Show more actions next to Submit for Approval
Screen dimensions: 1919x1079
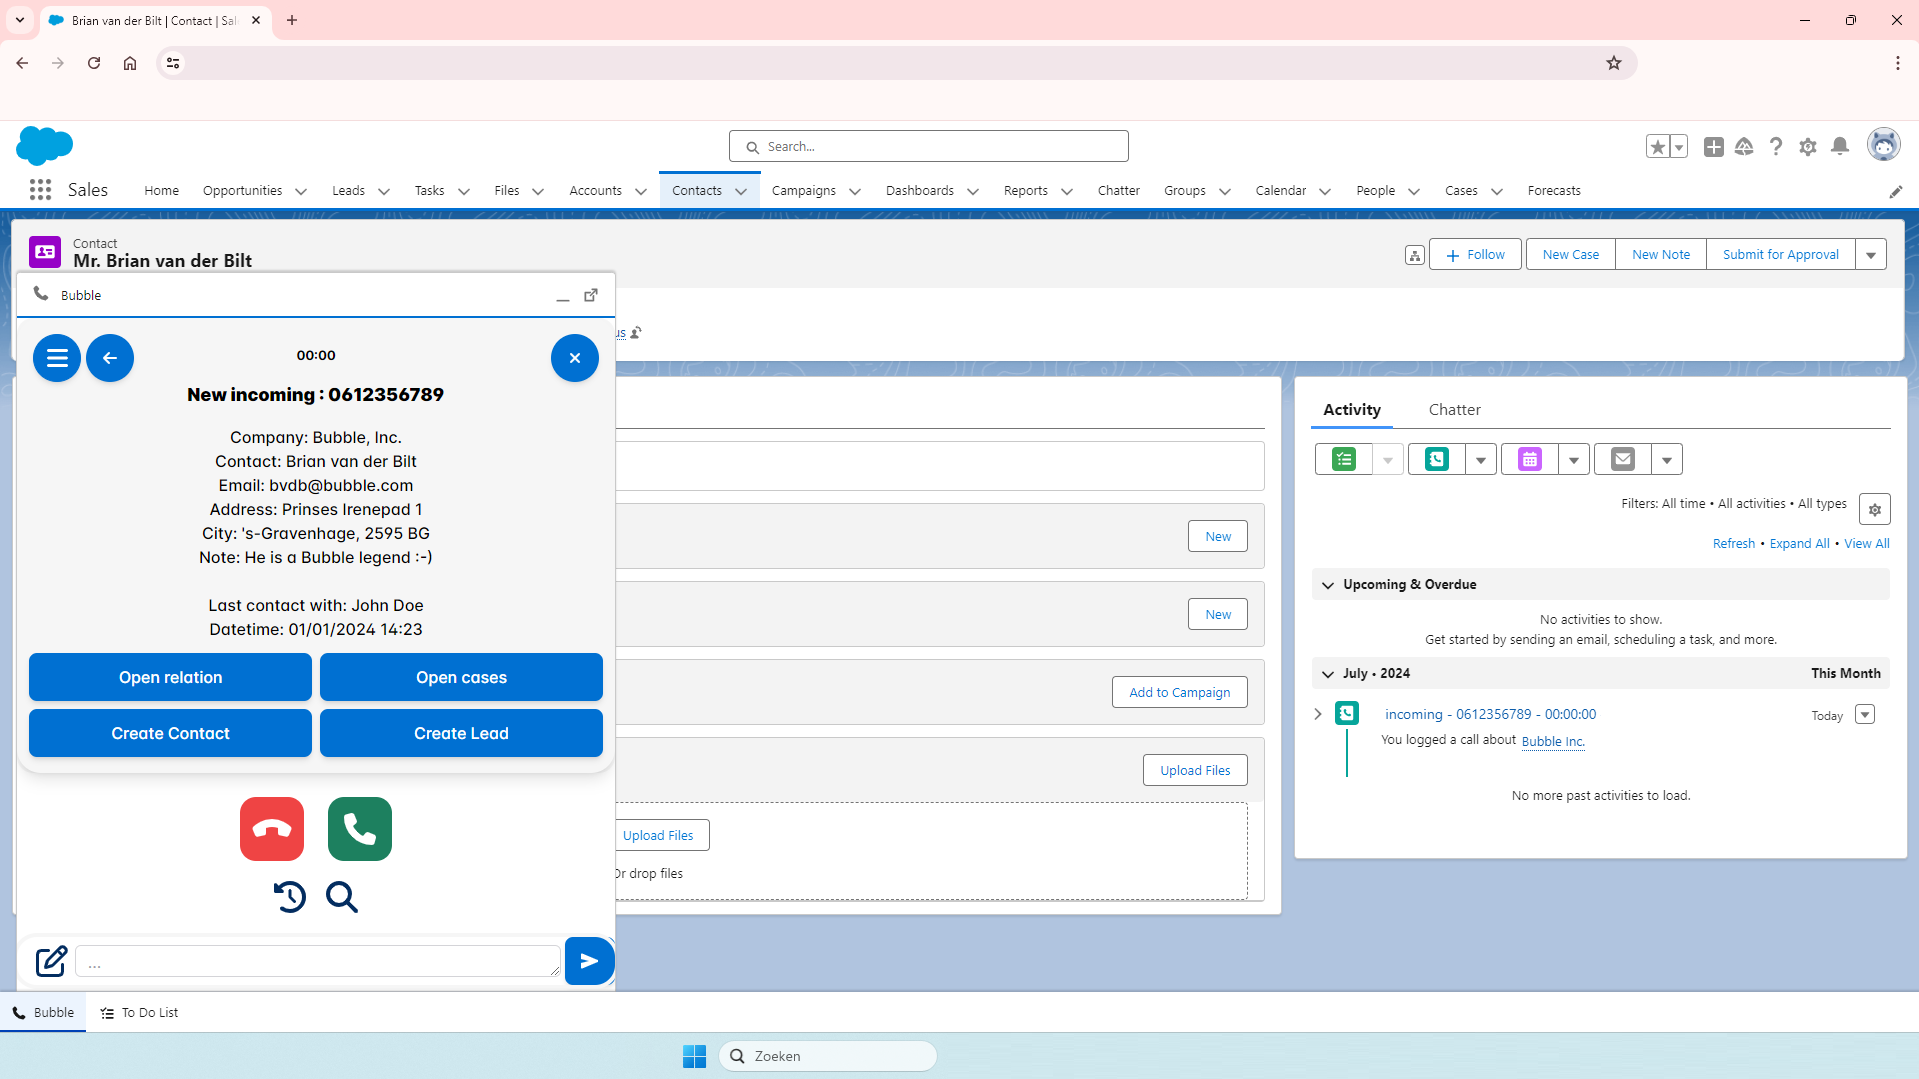click(1870, 255)
